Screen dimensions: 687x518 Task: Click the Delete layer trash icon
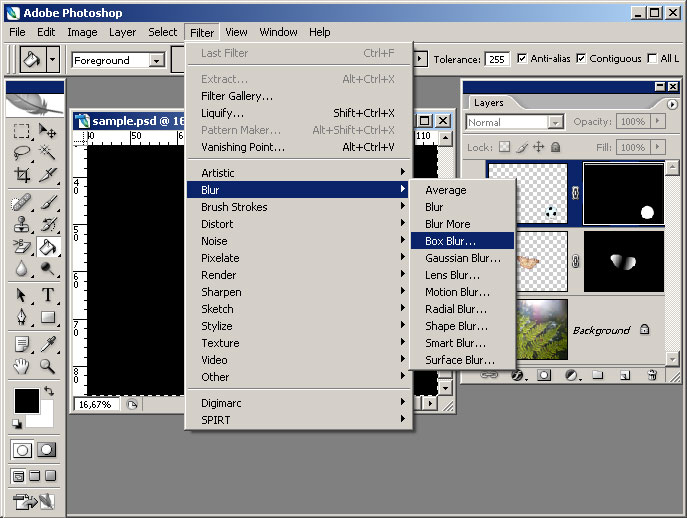(x=652, y=376)
